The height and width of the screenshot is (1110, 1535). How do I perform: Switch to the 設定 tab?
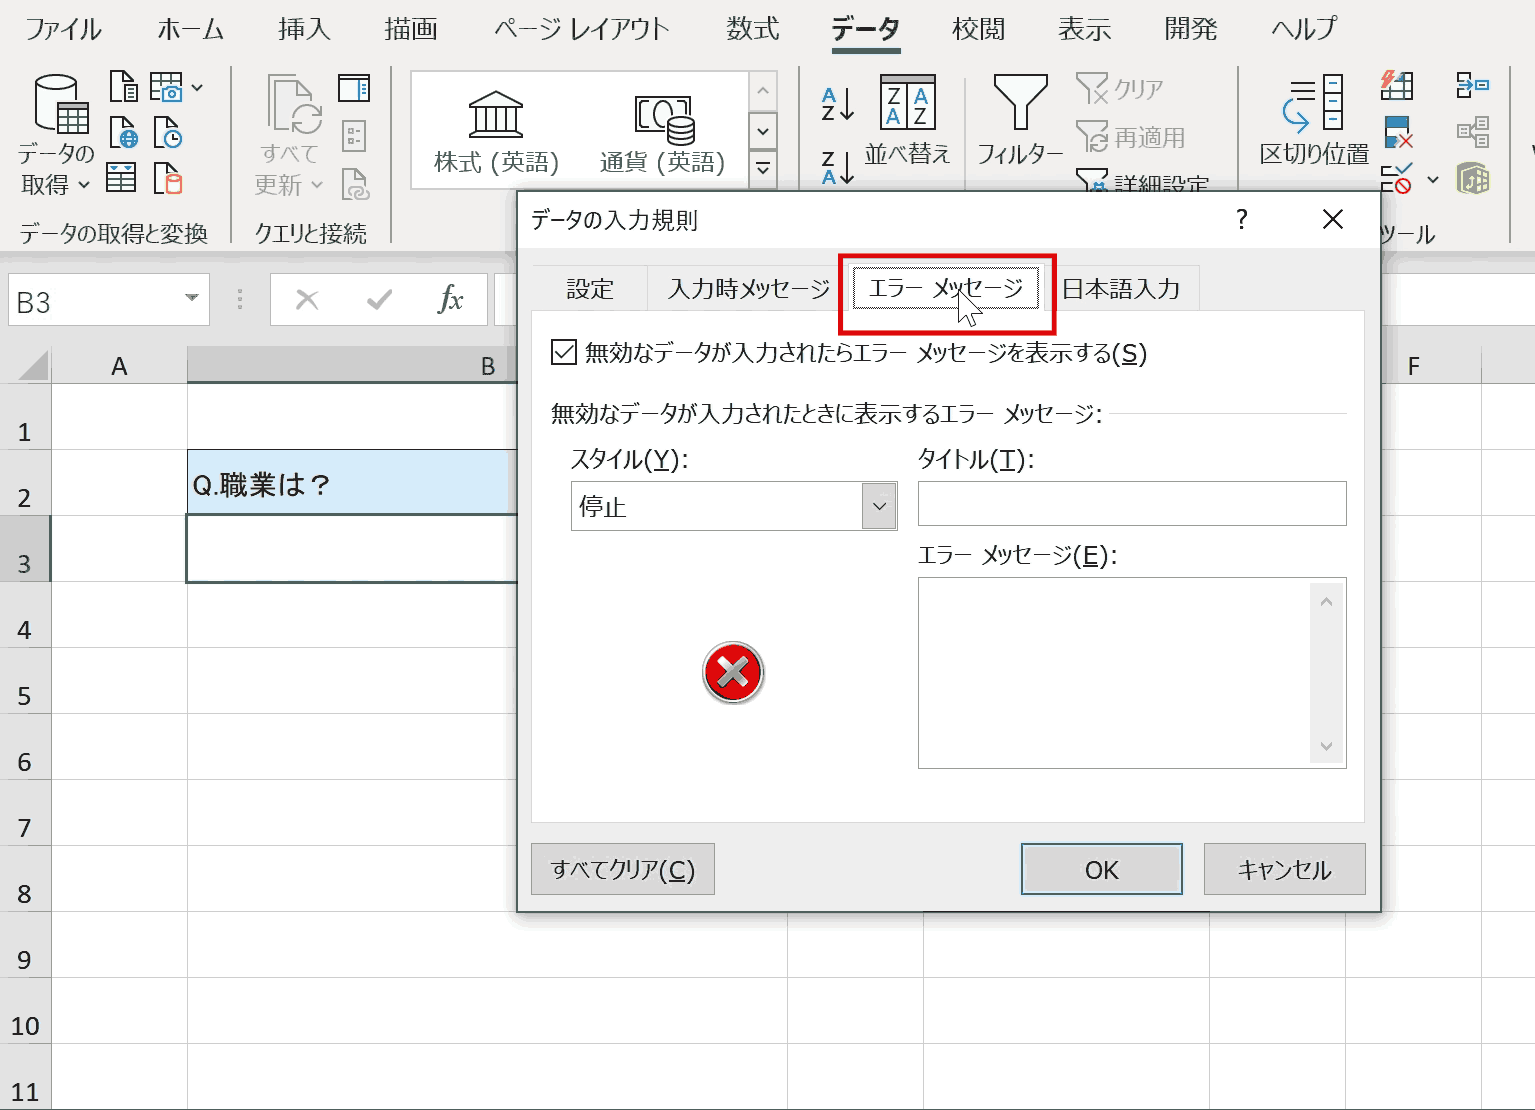[x=590, y=289]
